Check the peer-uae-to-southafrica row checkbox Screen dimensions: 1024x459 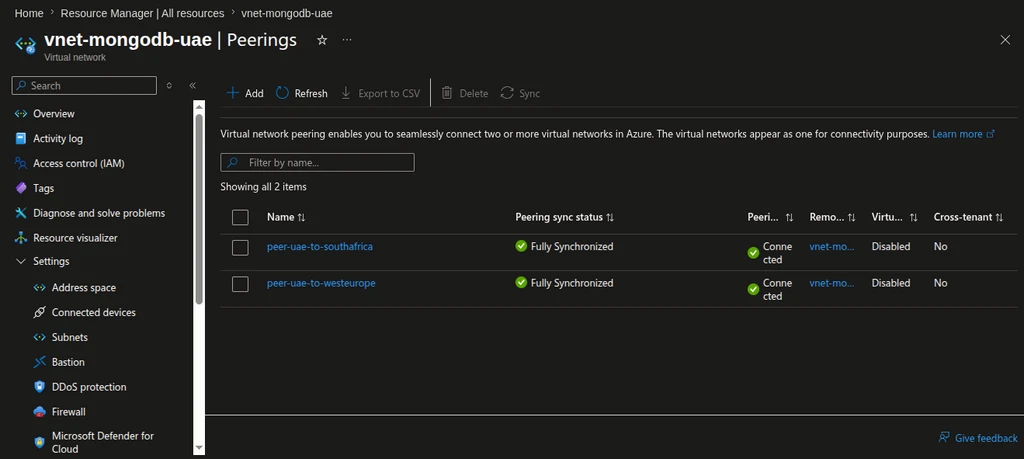(x=240, y=247)
